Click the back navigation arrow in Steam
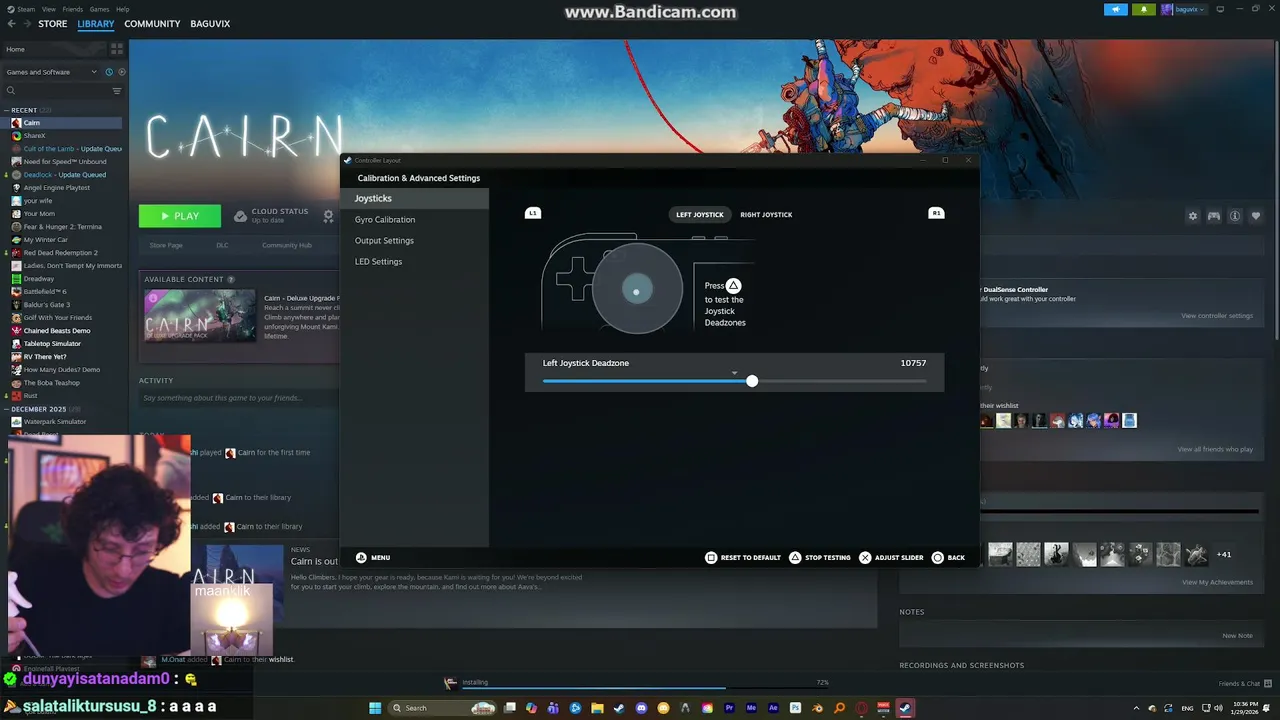 click(11, 24)
